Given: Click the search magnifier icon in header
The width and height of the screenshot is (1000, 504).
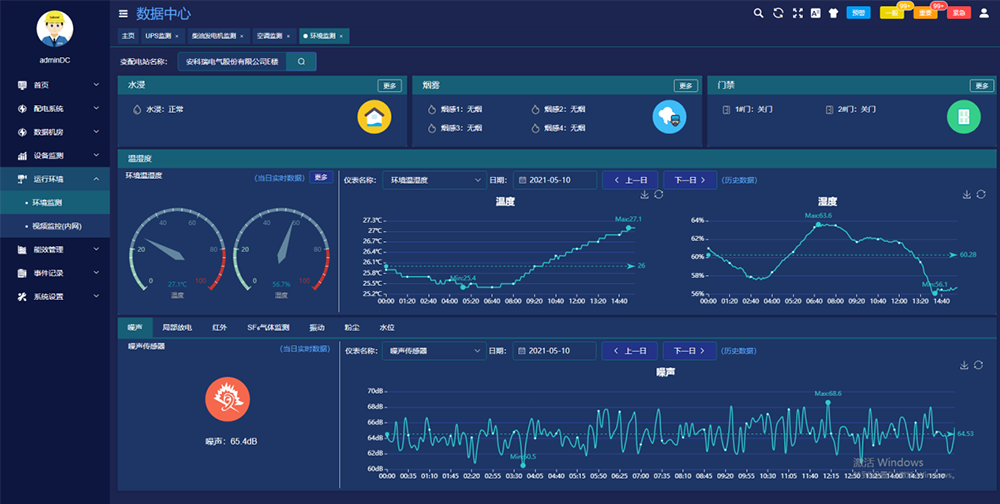Looking at the screenshot, I should [x=760, y=13].
